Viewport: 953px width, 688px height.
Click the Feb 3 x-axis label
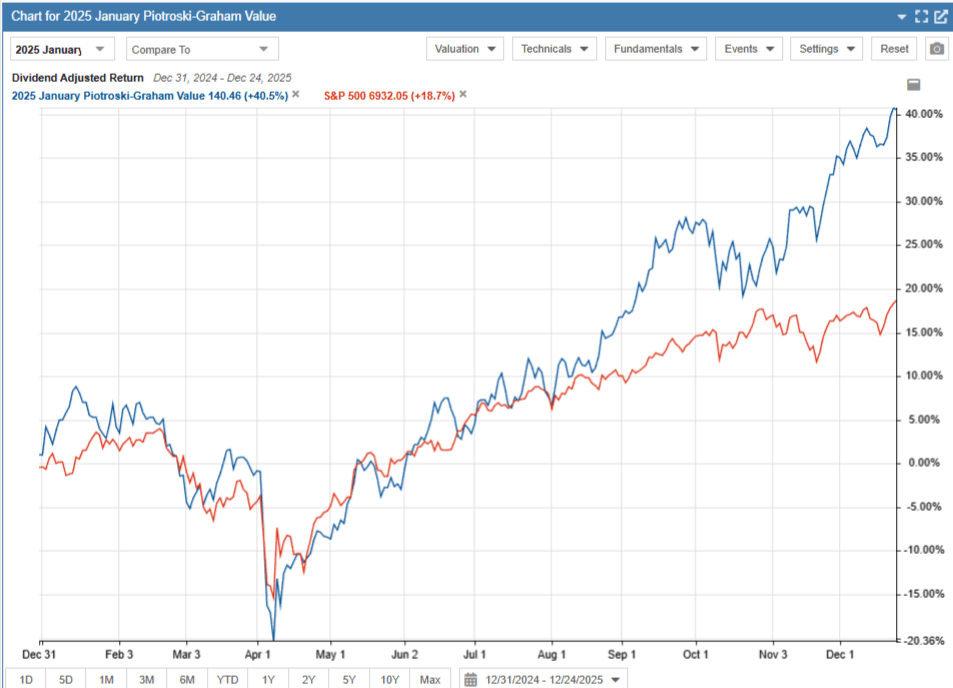119,655
